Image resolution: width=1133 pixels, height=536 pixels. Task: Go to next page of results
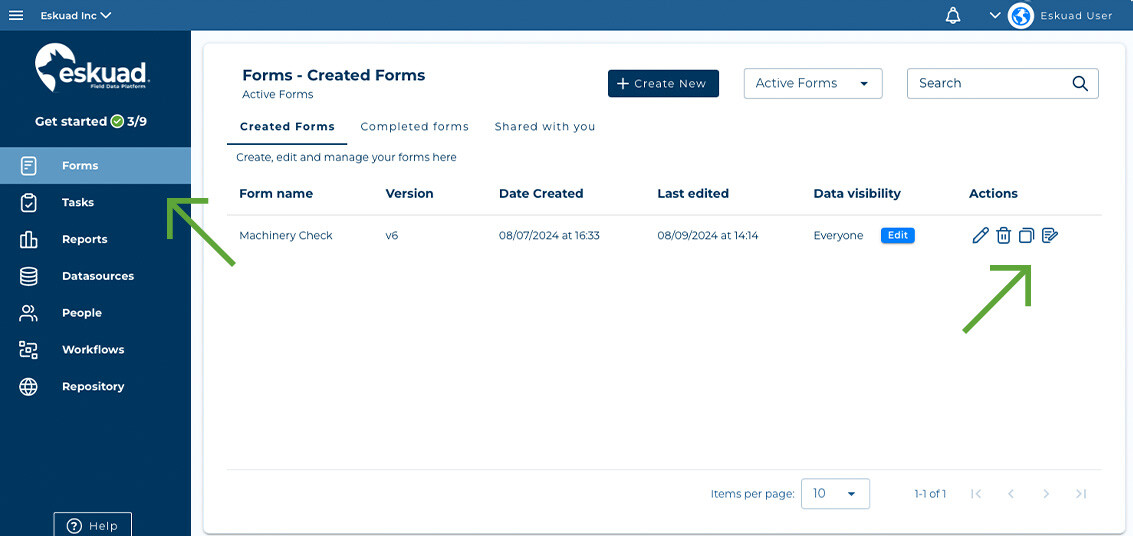1046,494
